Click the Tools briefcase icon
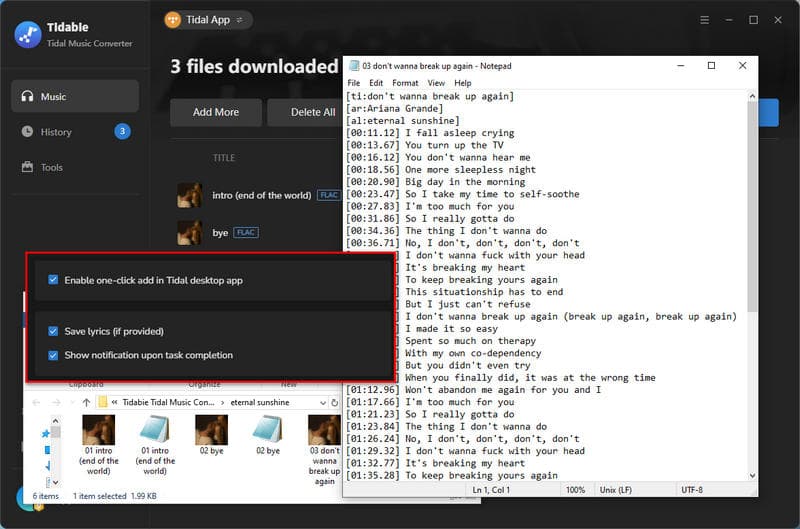 click(x=27, y=167)
